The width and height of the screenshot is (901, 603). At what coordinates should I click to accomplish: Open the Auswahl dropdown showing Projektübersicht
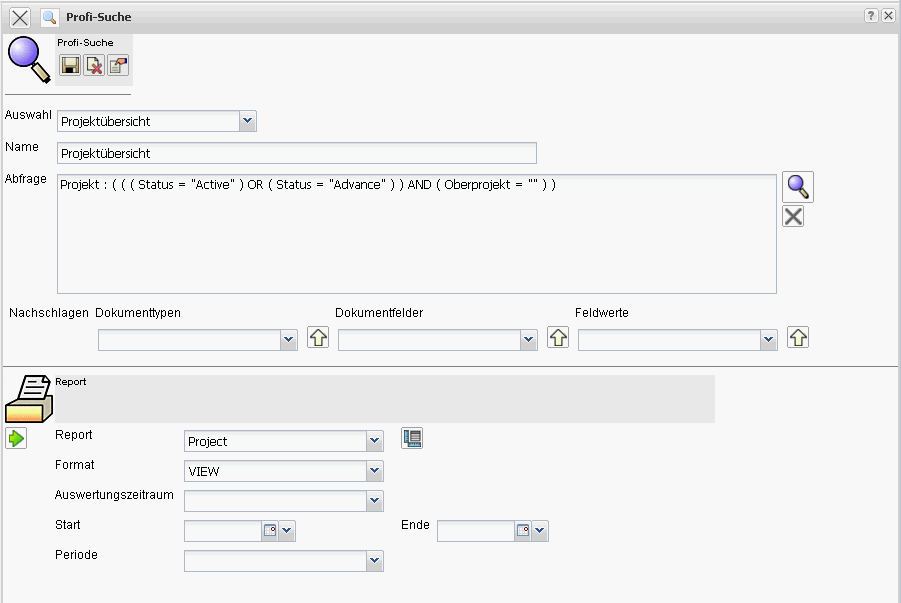248,121
